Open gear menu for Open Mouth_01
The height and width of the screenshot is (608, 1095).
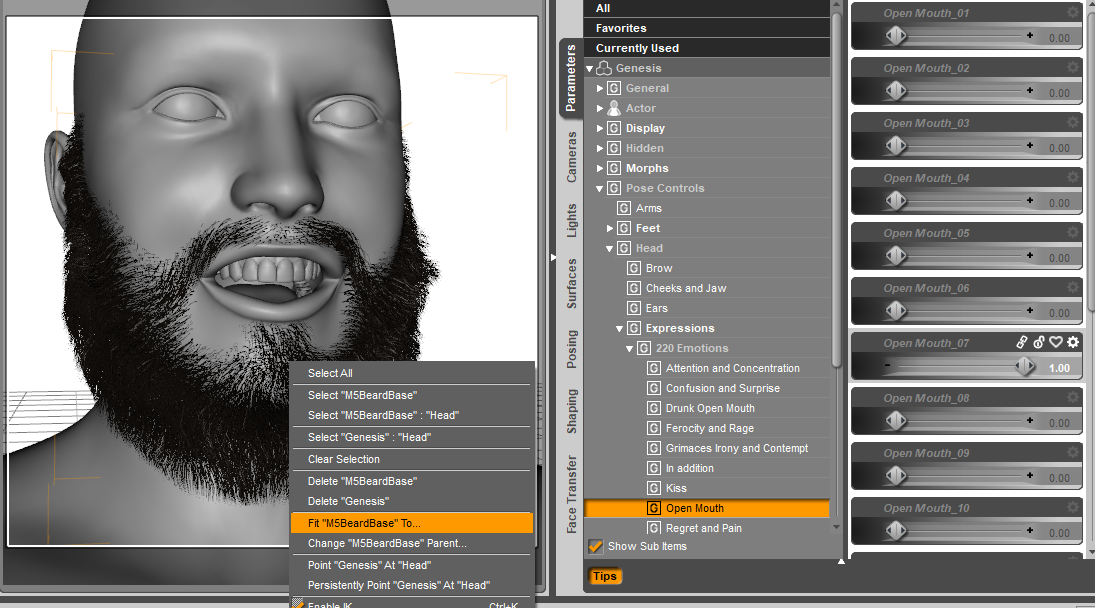tap(1073, 12)
